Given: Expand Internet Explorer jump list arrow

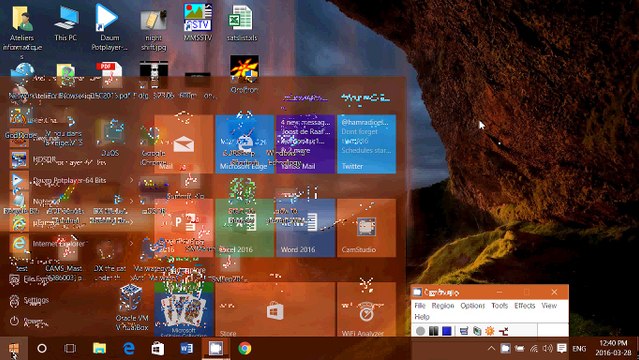Looking at the screenshot, I should [x=132, y=243].
